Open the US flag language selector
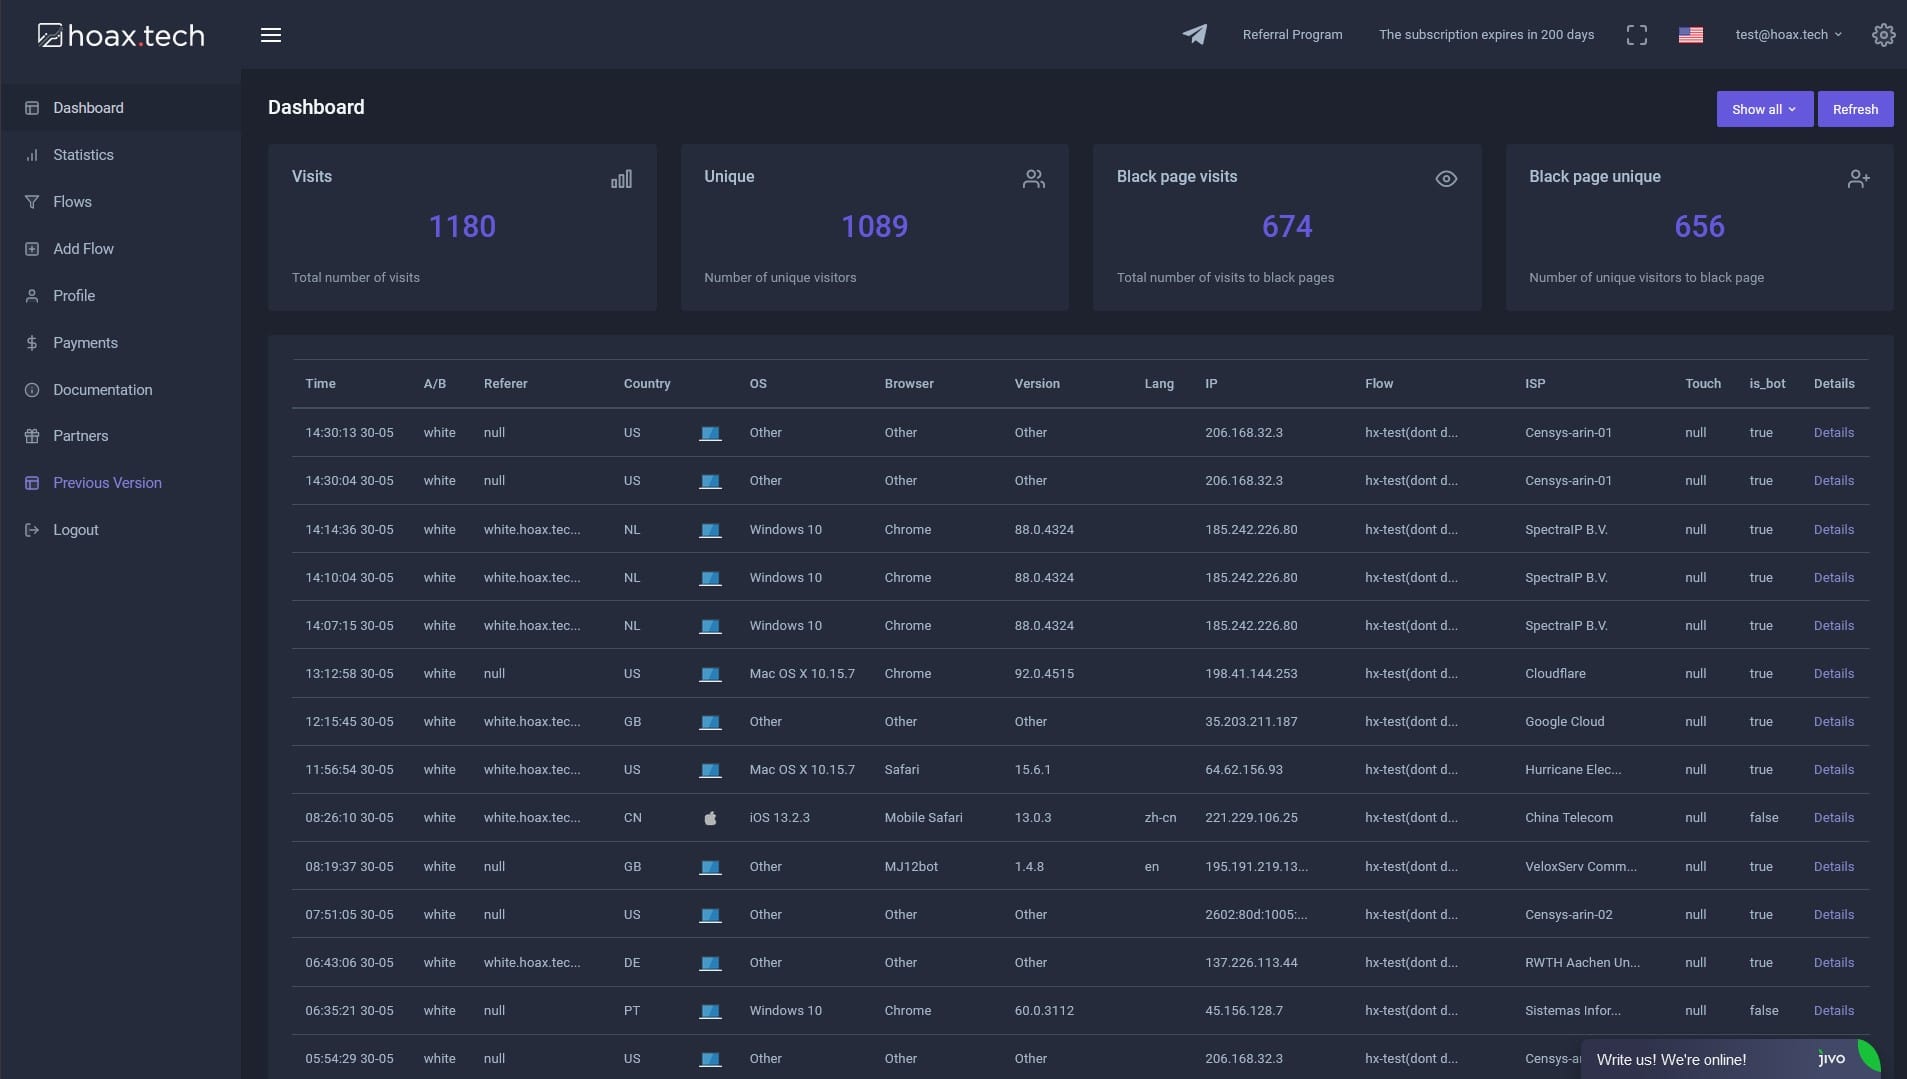 [x=1691, y=34]
